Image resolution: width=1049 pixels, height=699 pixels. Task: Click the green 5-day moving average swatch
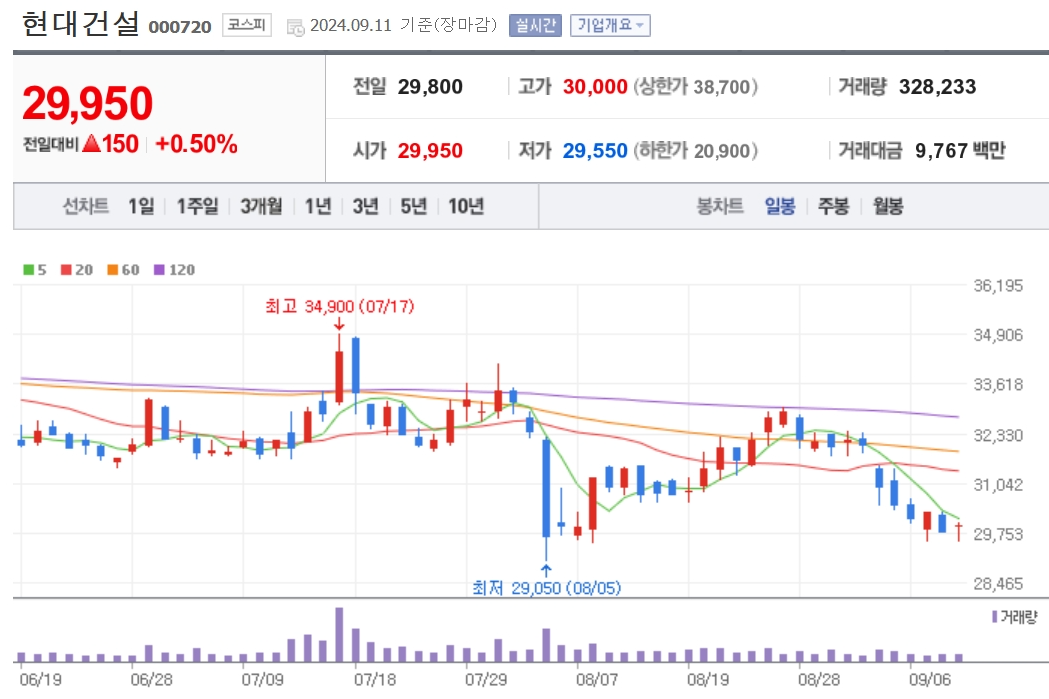click(x=28, y=270)
